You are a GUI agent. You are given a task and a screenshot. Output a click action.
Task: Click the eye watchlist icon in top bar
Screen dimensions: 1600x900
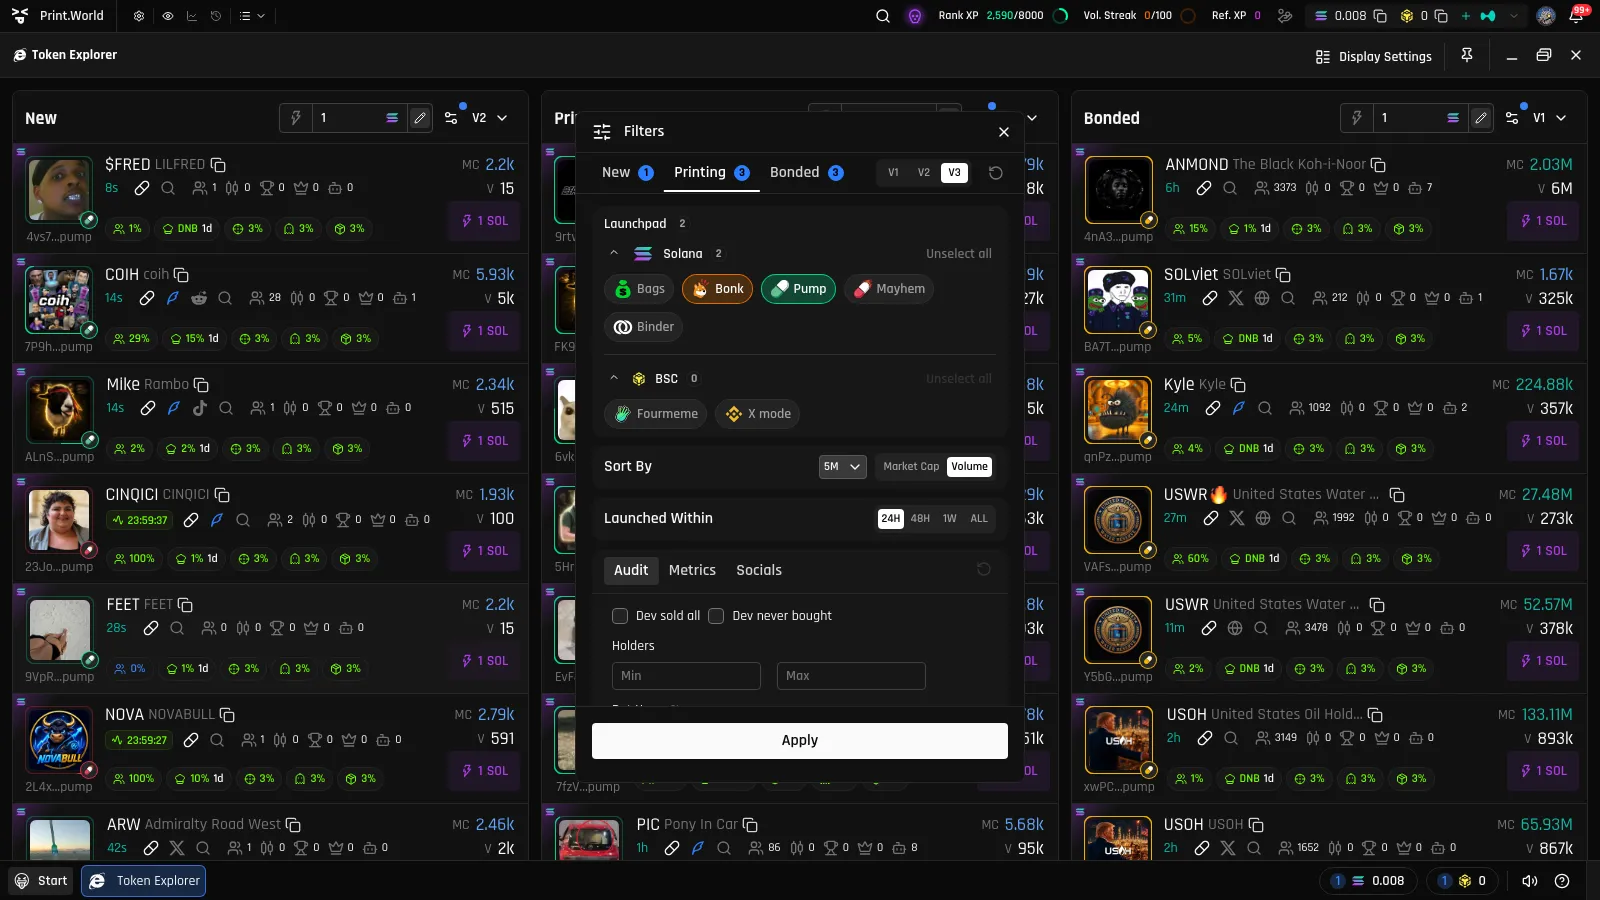167,16
